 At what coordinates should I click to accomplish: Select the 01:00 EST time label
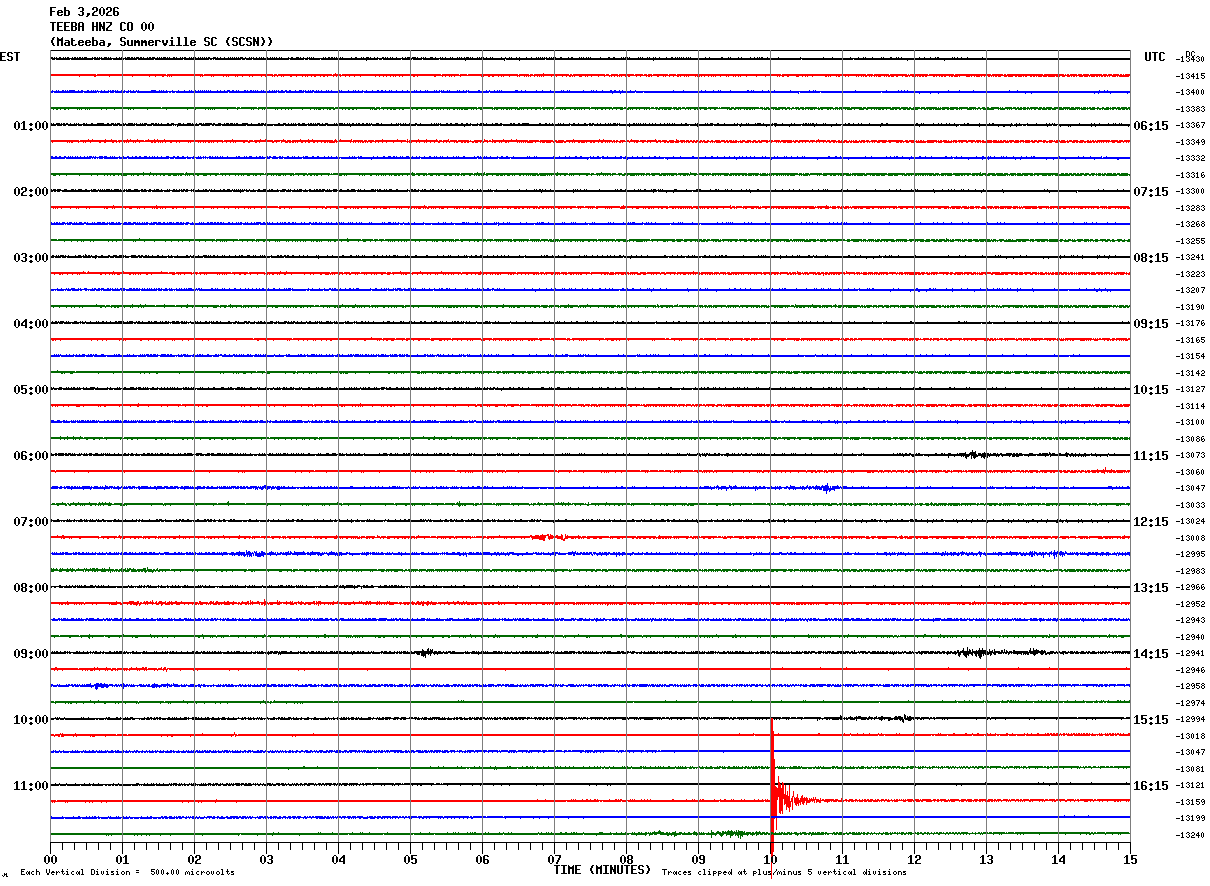(30, 126)
